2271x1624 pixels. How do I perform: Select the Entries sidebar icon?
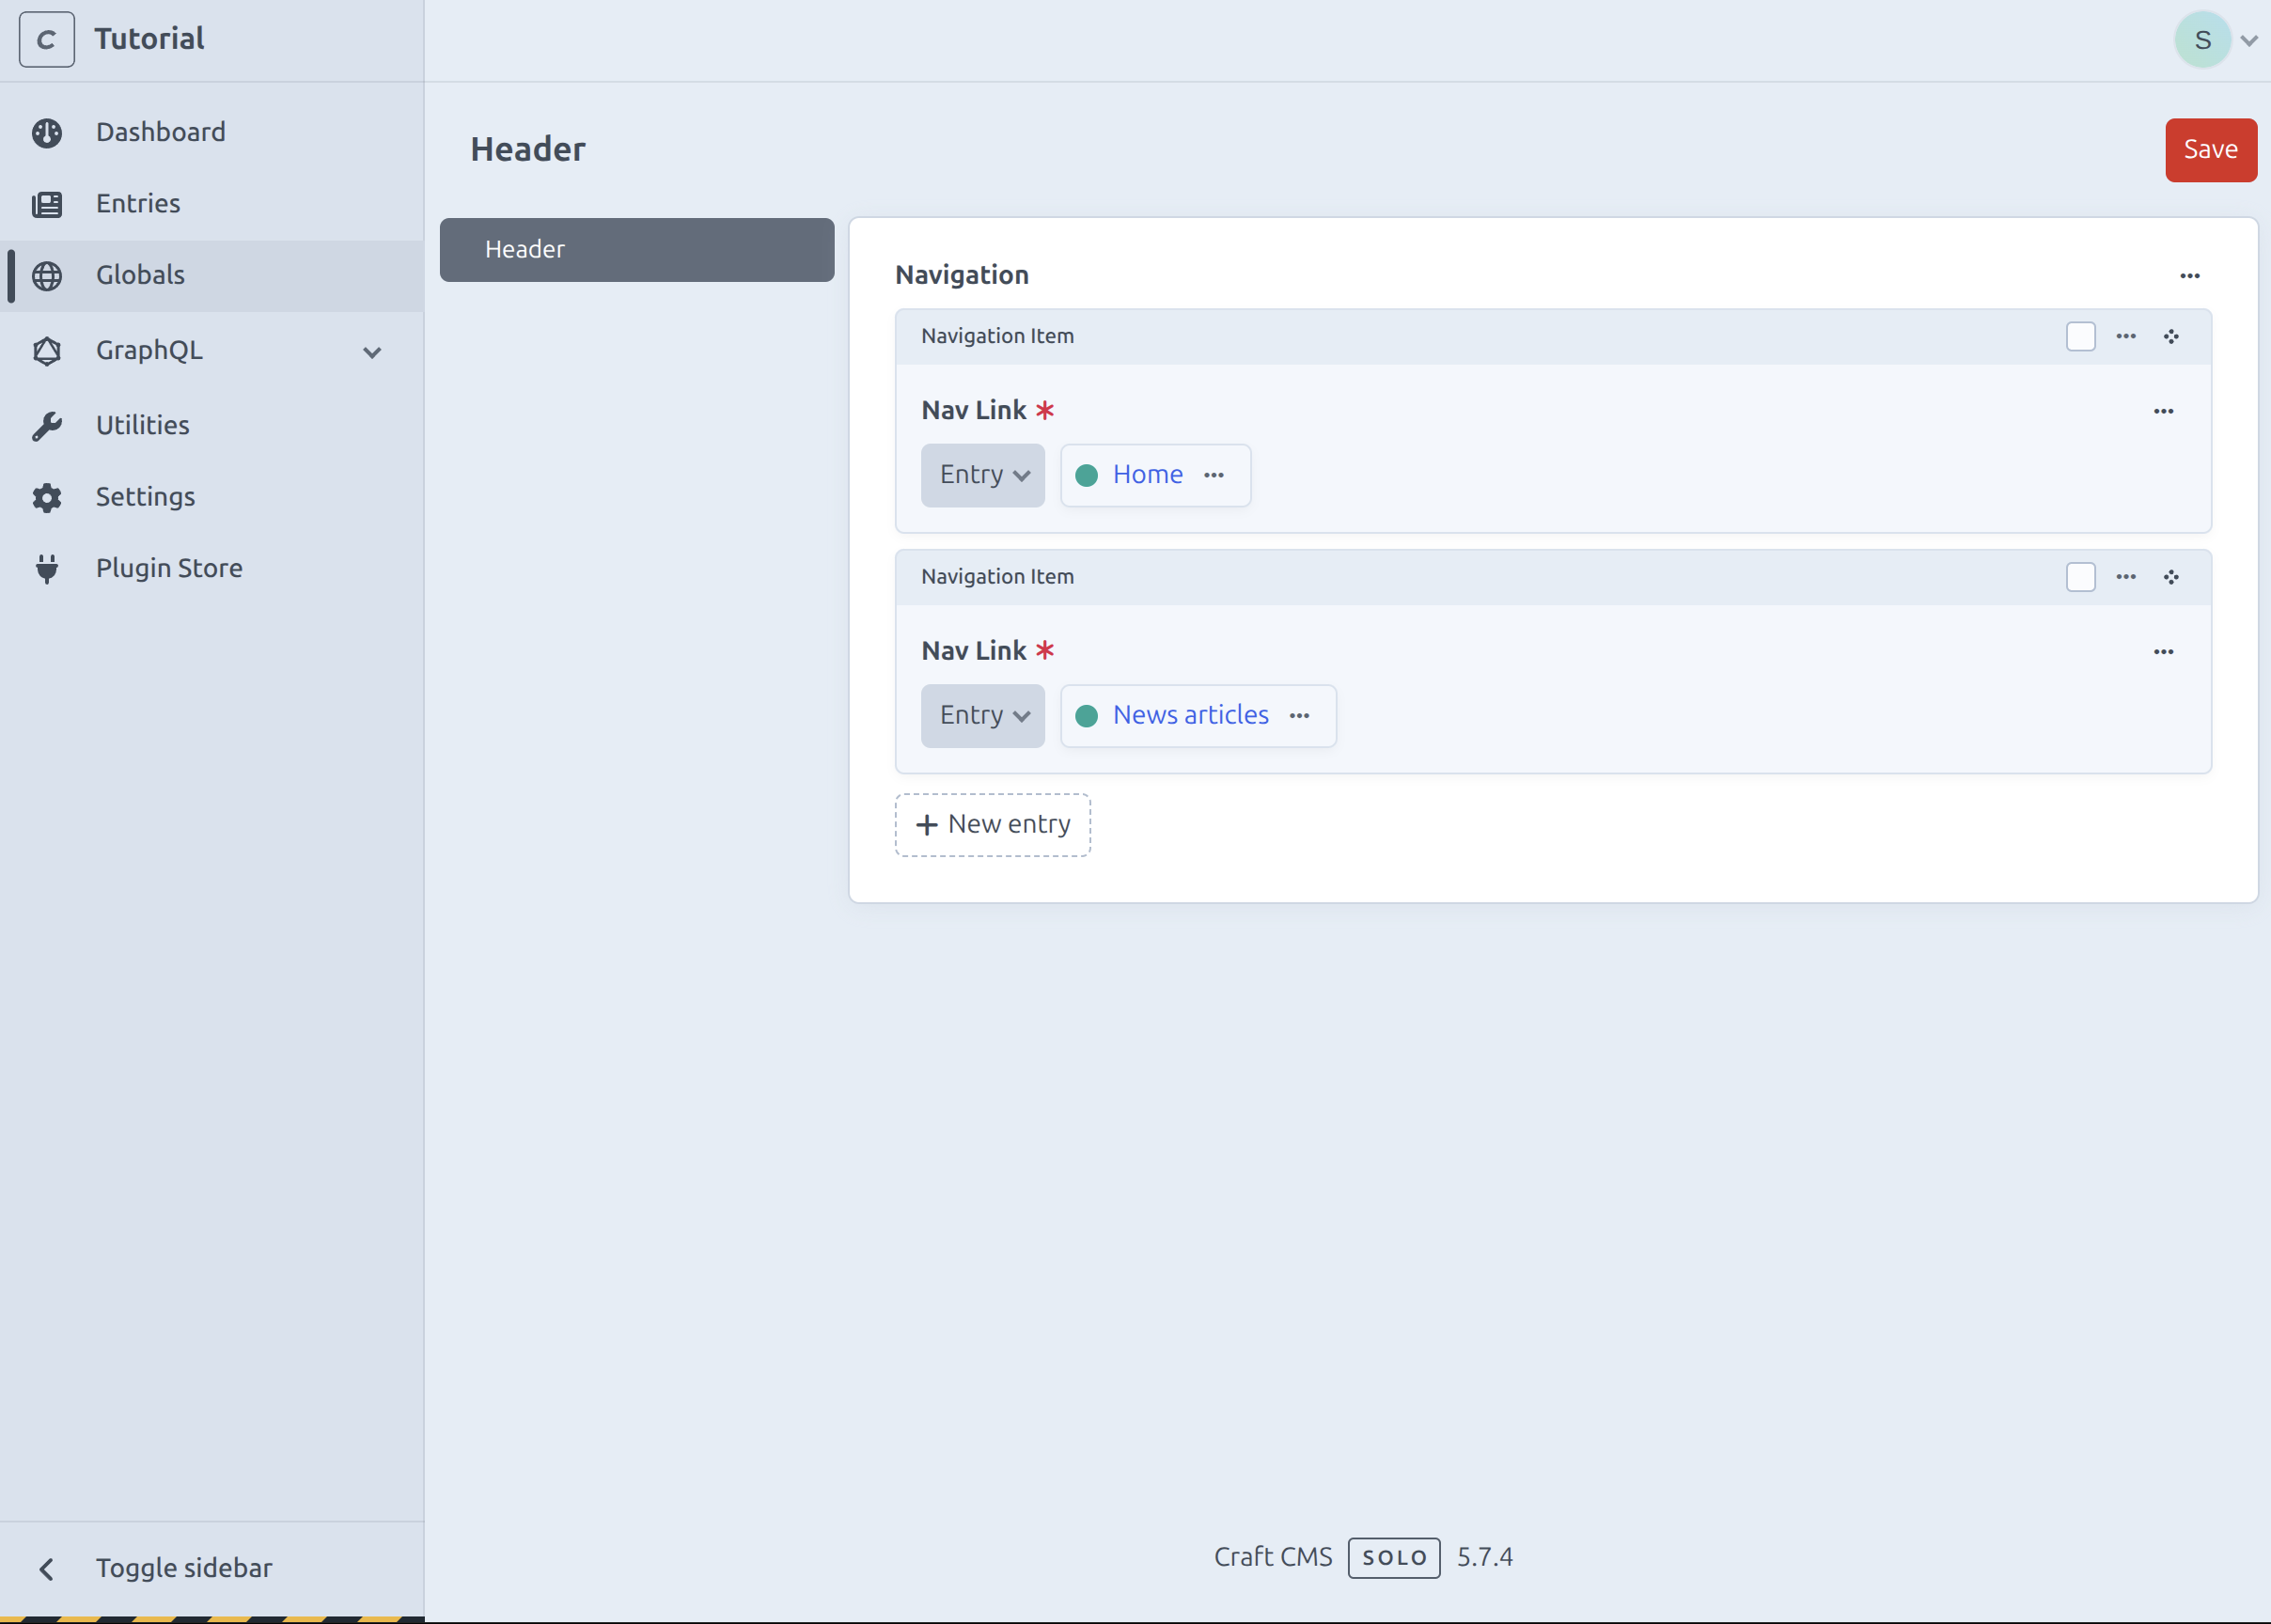[x=48, y=203]
